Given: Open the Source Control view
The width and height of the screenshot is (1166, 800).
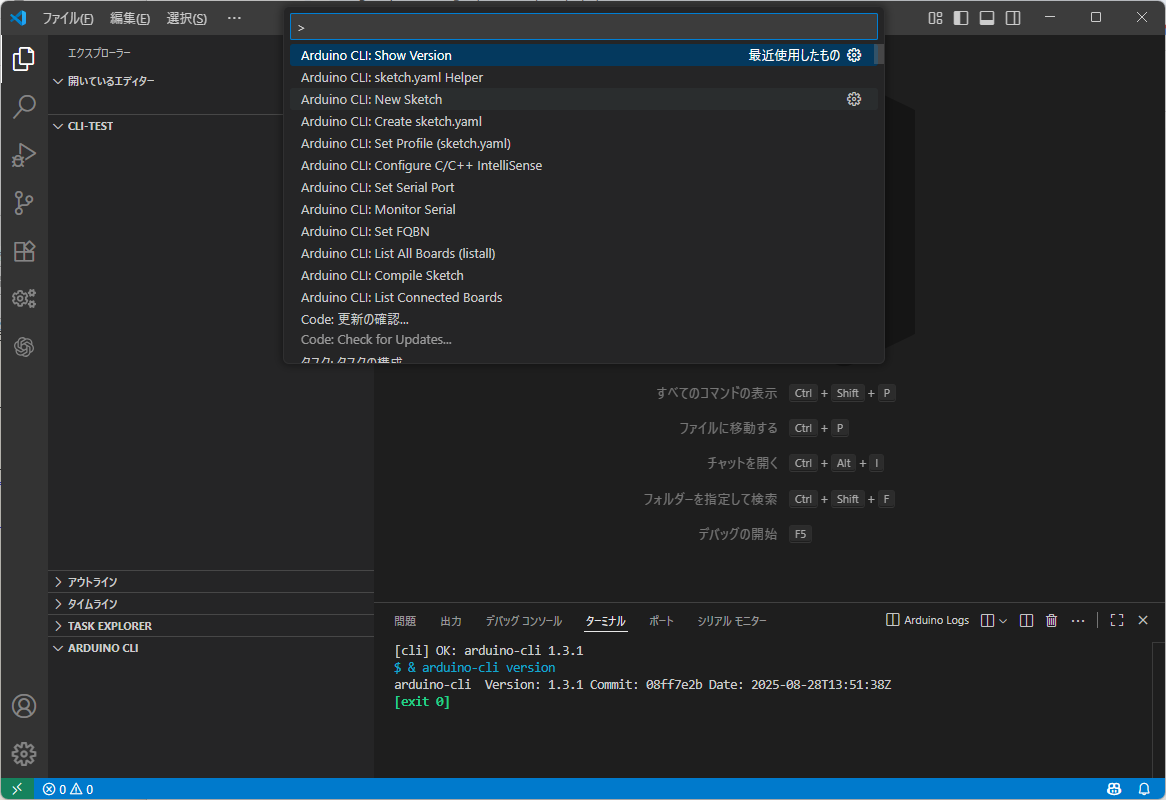Looking at the screenshot, I should [24, 203].
